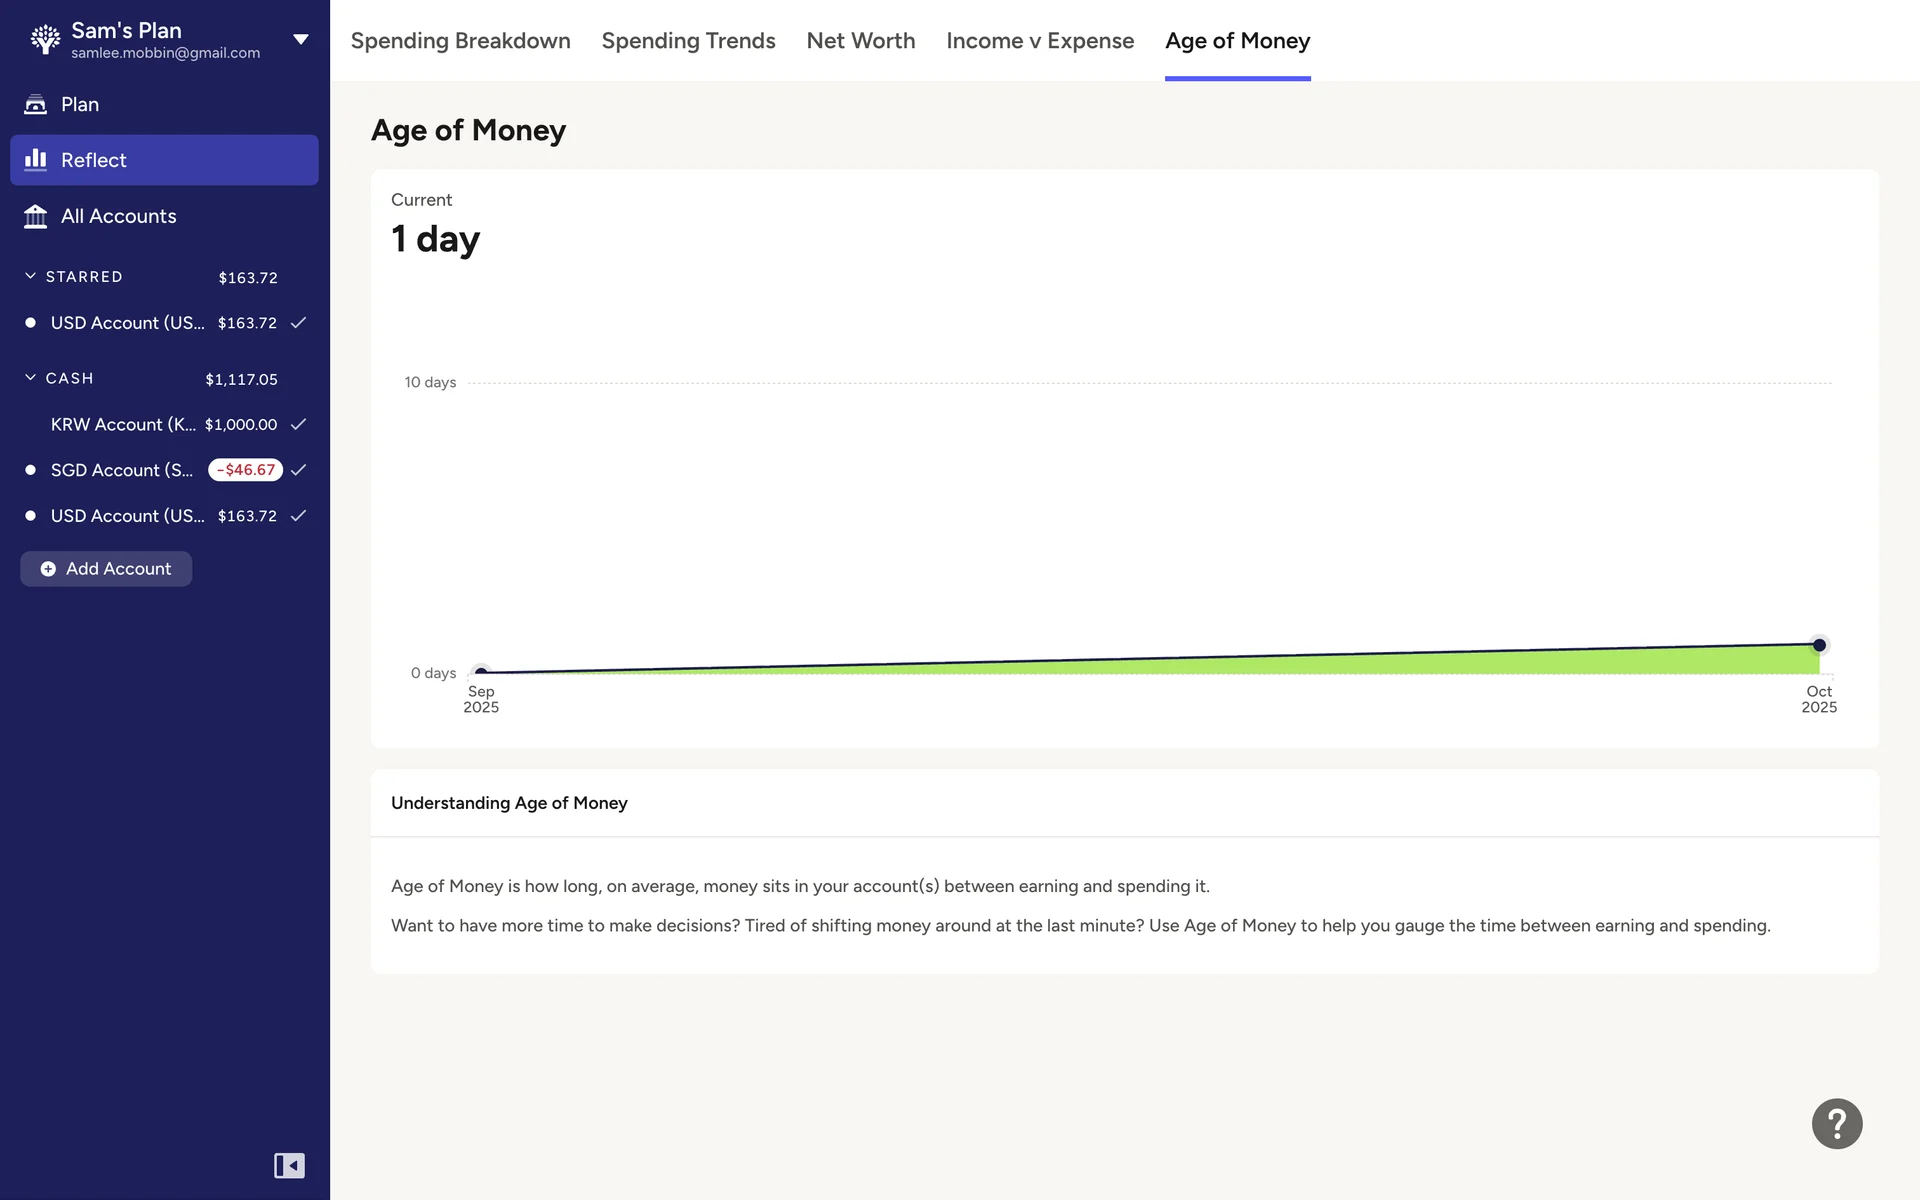Select the KRW Account in sidebar
This screenshot has height=1200, width=1920.
coord(123,424)
